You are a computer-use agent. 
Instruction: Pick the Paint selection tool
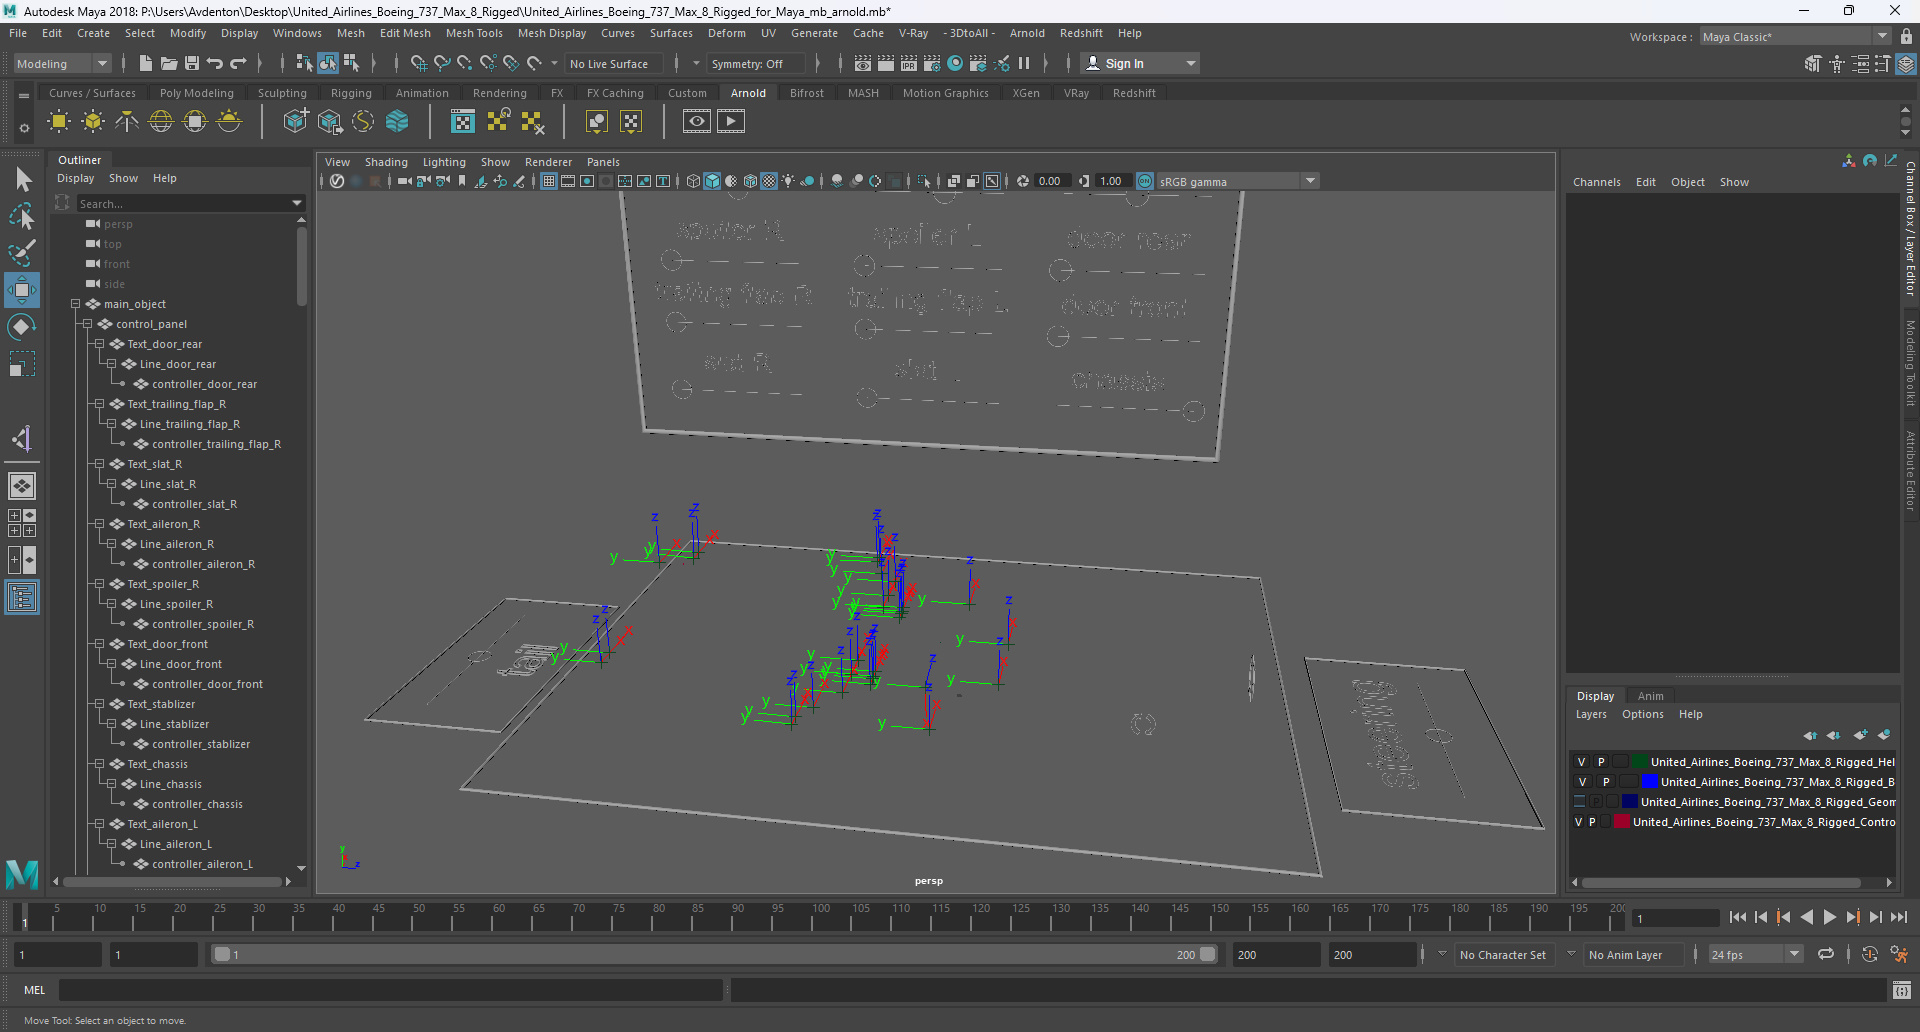22,252
